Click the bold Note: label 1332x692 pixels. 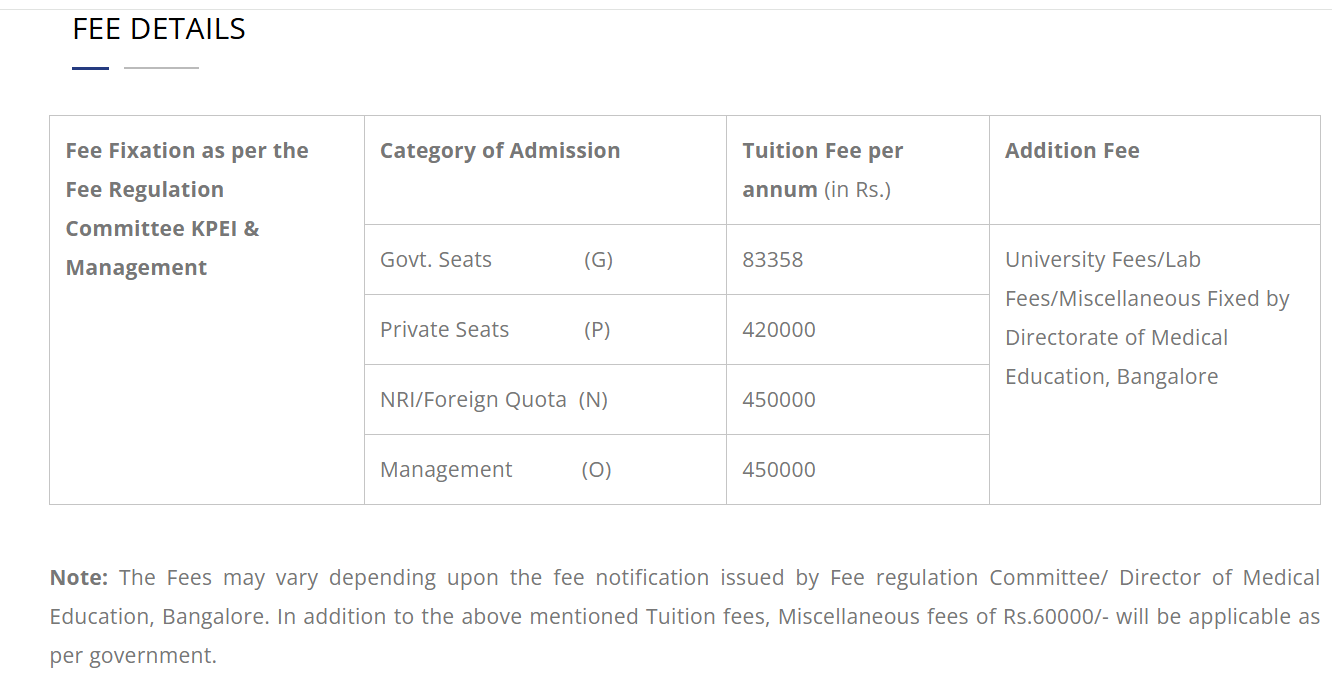(x=78, y=578)
